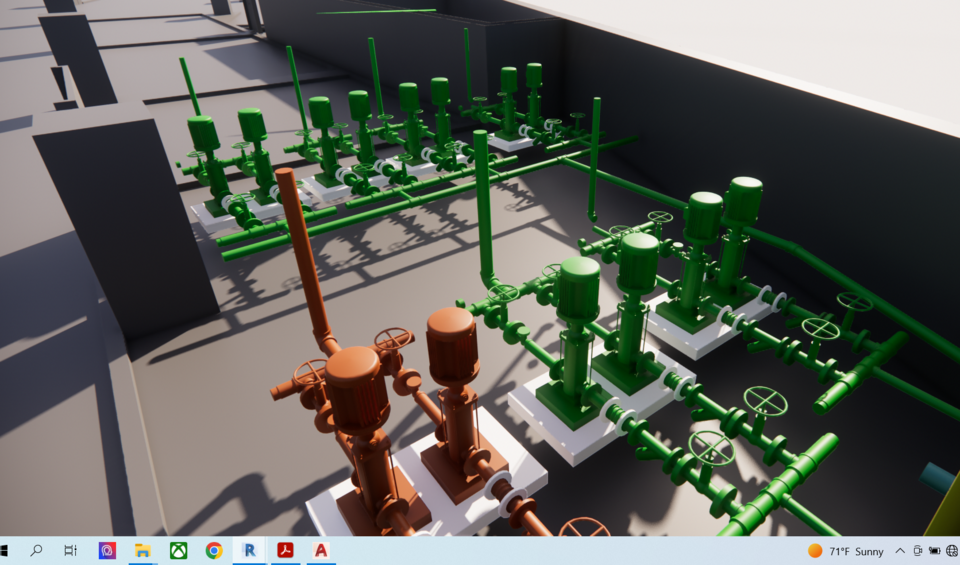Open Task View from the taskbar
Screen dimensions: 960x565
click(71, 550)
